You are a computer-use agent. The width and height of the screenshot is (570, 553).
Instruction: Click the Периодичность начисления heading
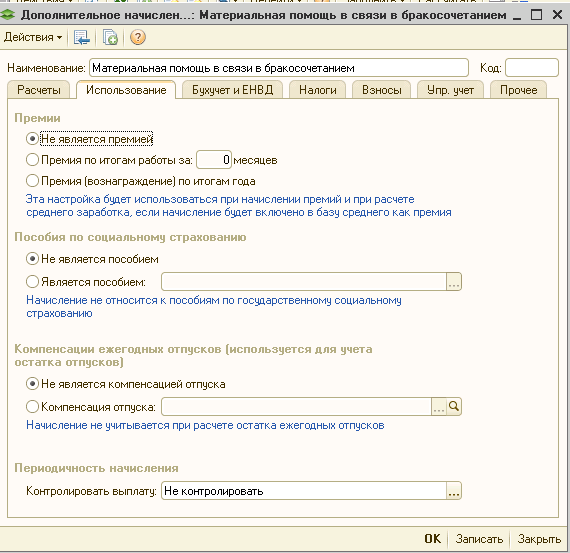pyautogui.click(x=96, y=468)
